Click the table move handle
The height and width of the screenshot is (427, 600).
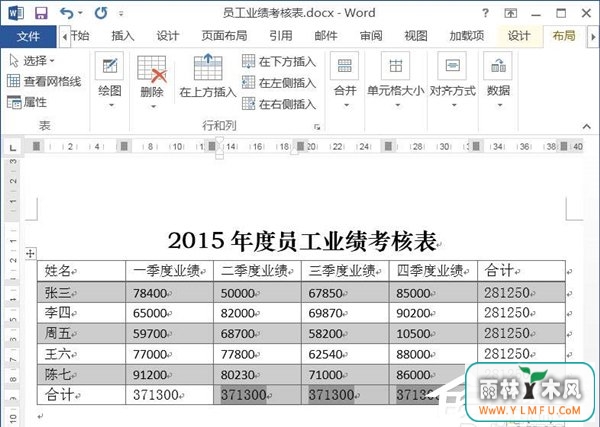[30, 253]
